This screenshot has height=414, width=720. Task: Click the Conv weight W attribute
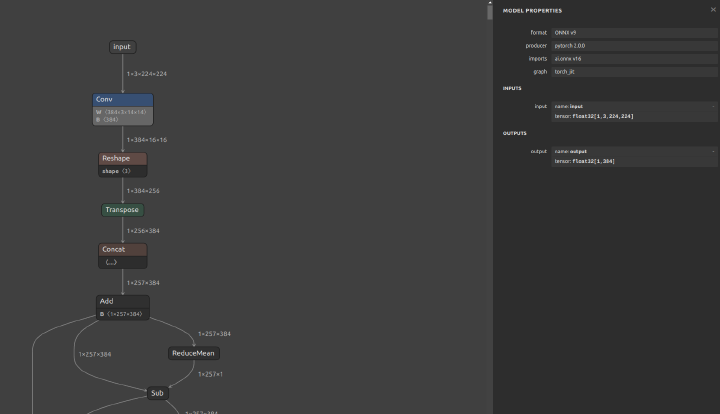[122, 112]
